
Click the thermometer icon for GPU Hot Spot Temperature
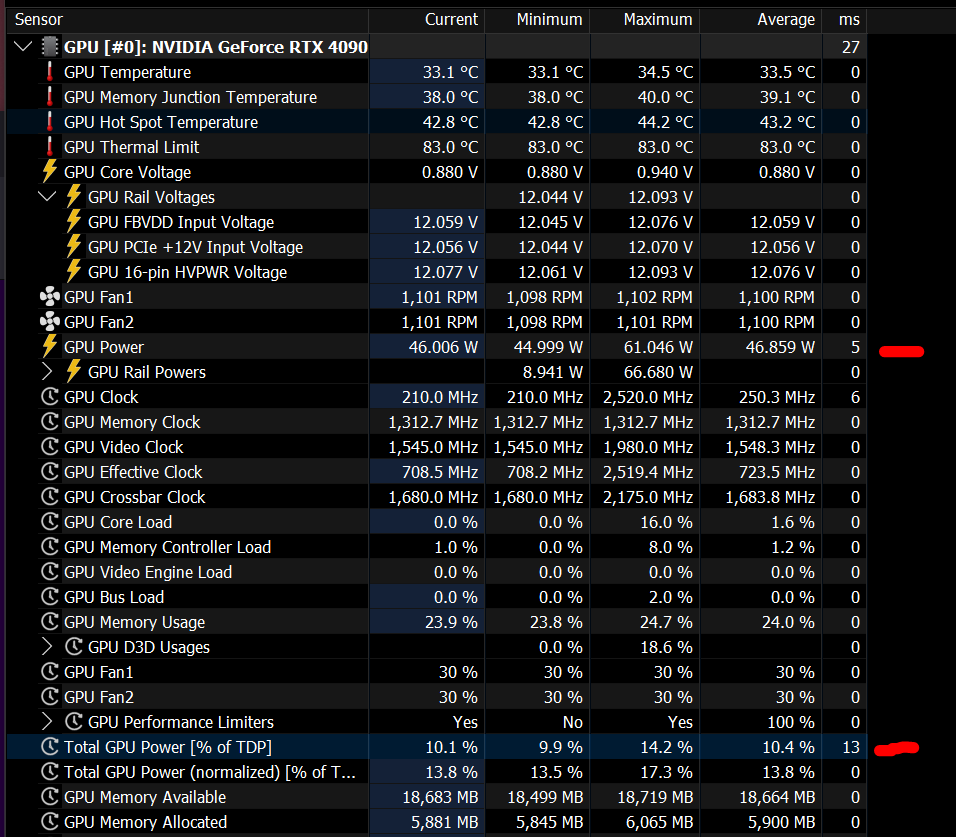click(x=49, y=121)
